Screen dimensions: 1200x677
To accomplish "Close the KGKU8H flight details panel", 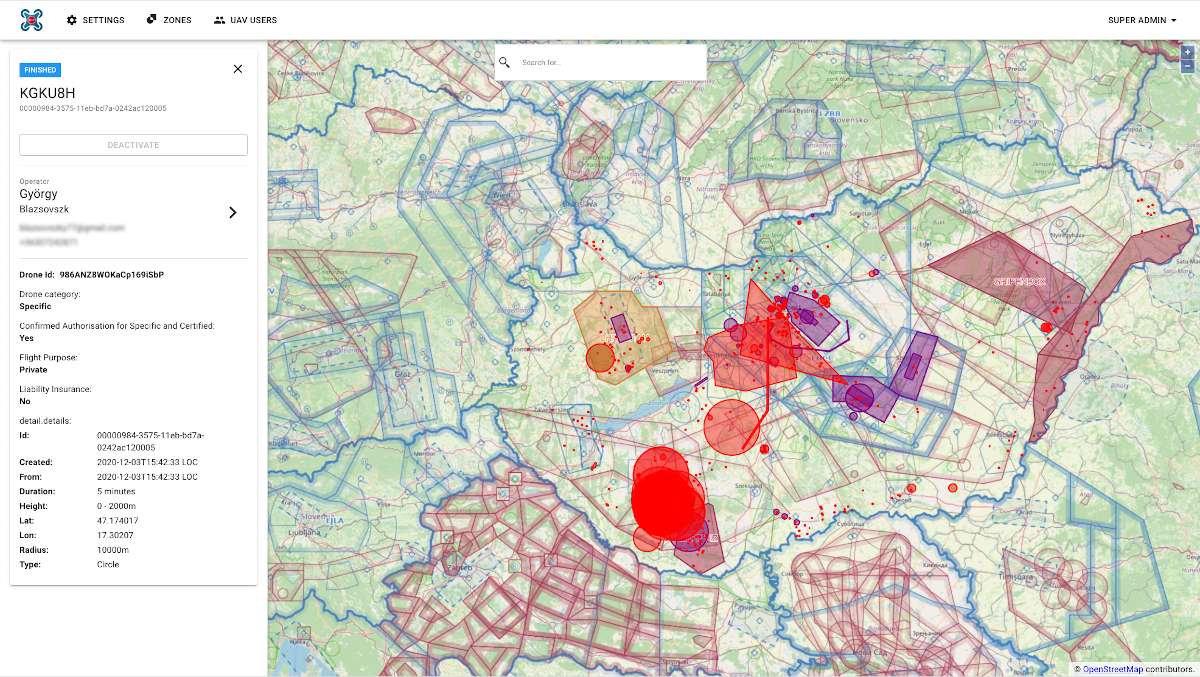I will [x=237, y=69].
